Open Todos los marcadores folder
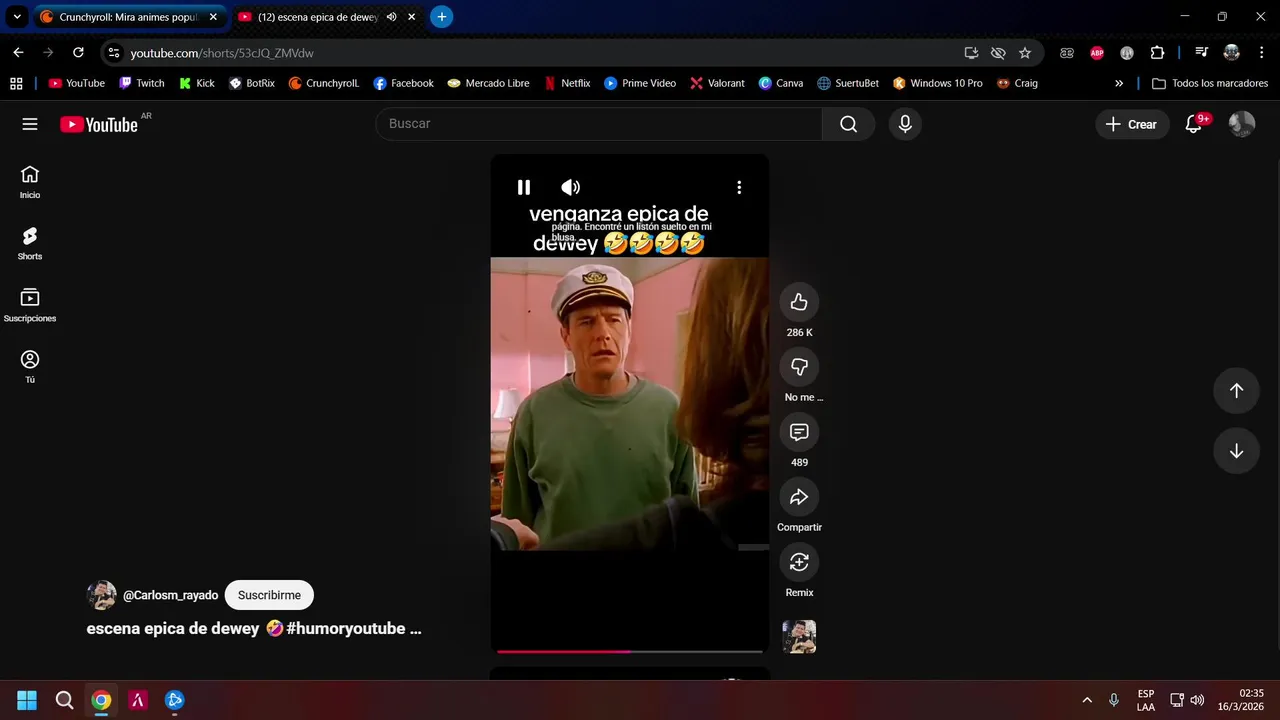 (1210, 83)
